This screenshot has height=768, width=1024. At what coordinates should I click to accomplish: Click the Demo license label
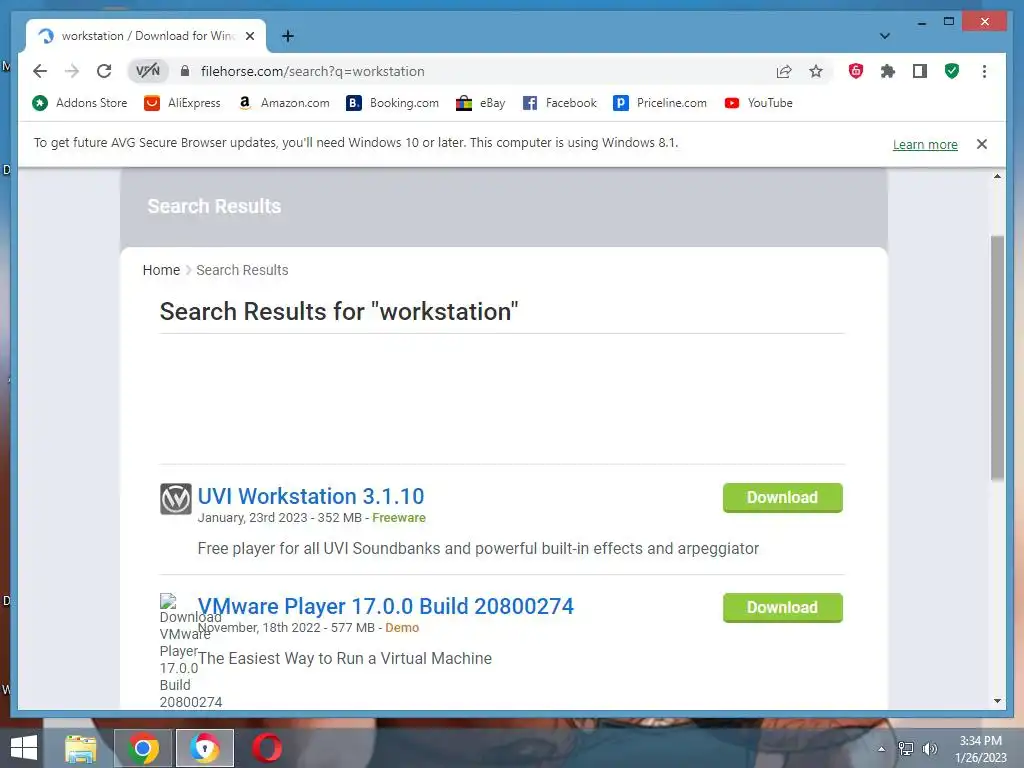(x=402, y=628)
